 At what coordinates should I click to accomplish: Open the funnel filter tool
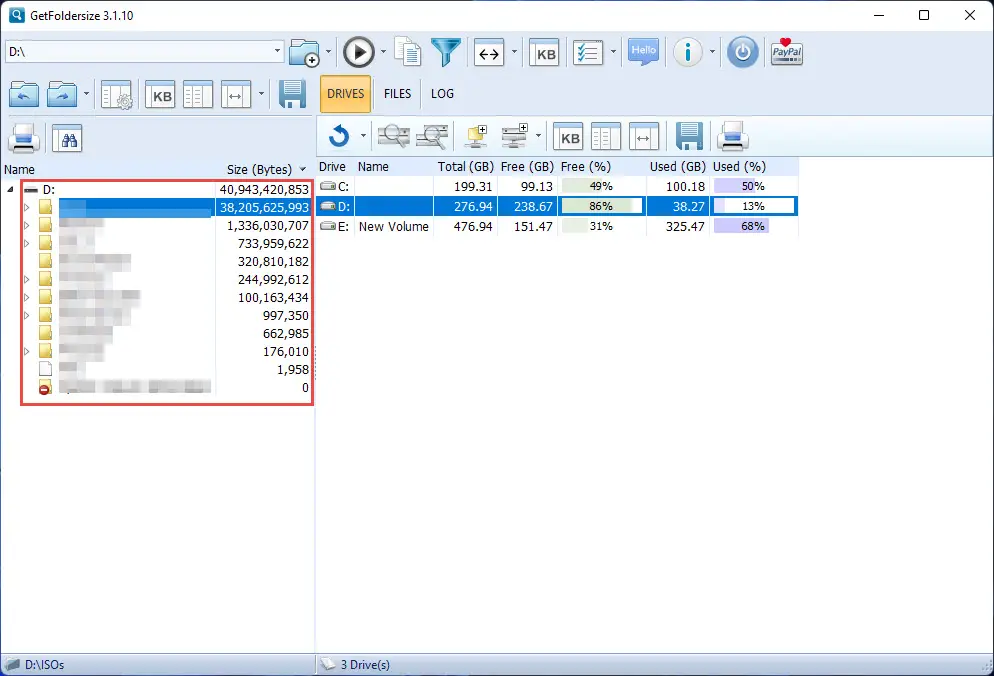[x=446, y=52]
